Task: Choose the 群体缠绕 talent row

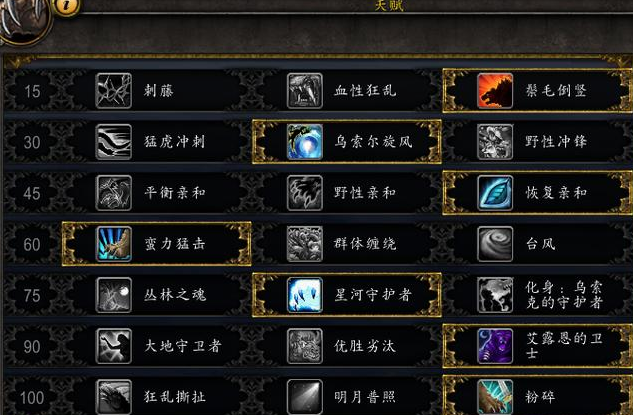Action: tap(347, 244)
